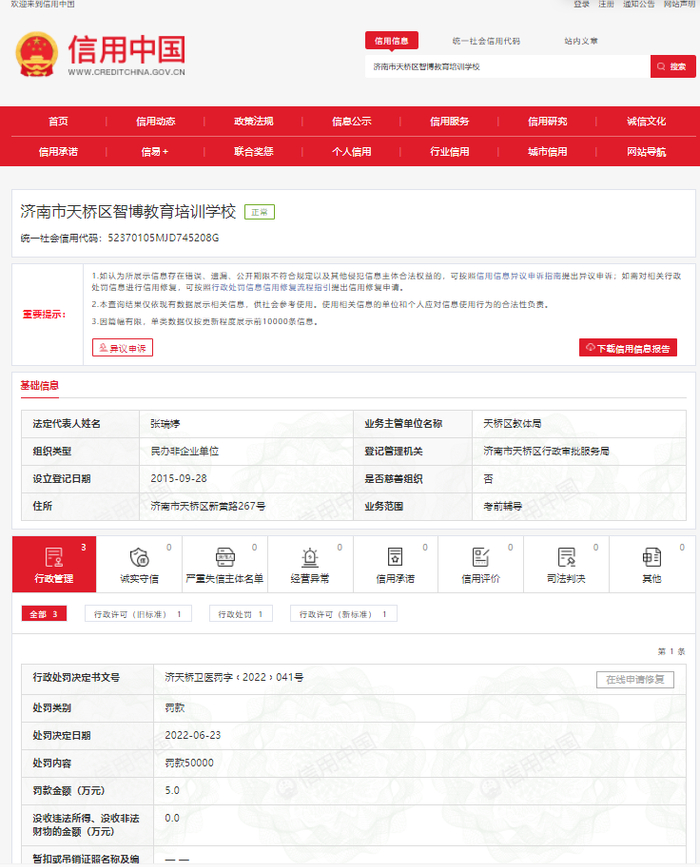Click the 济南市天桥区行政审批服务局 cell

tap(546, 451)
